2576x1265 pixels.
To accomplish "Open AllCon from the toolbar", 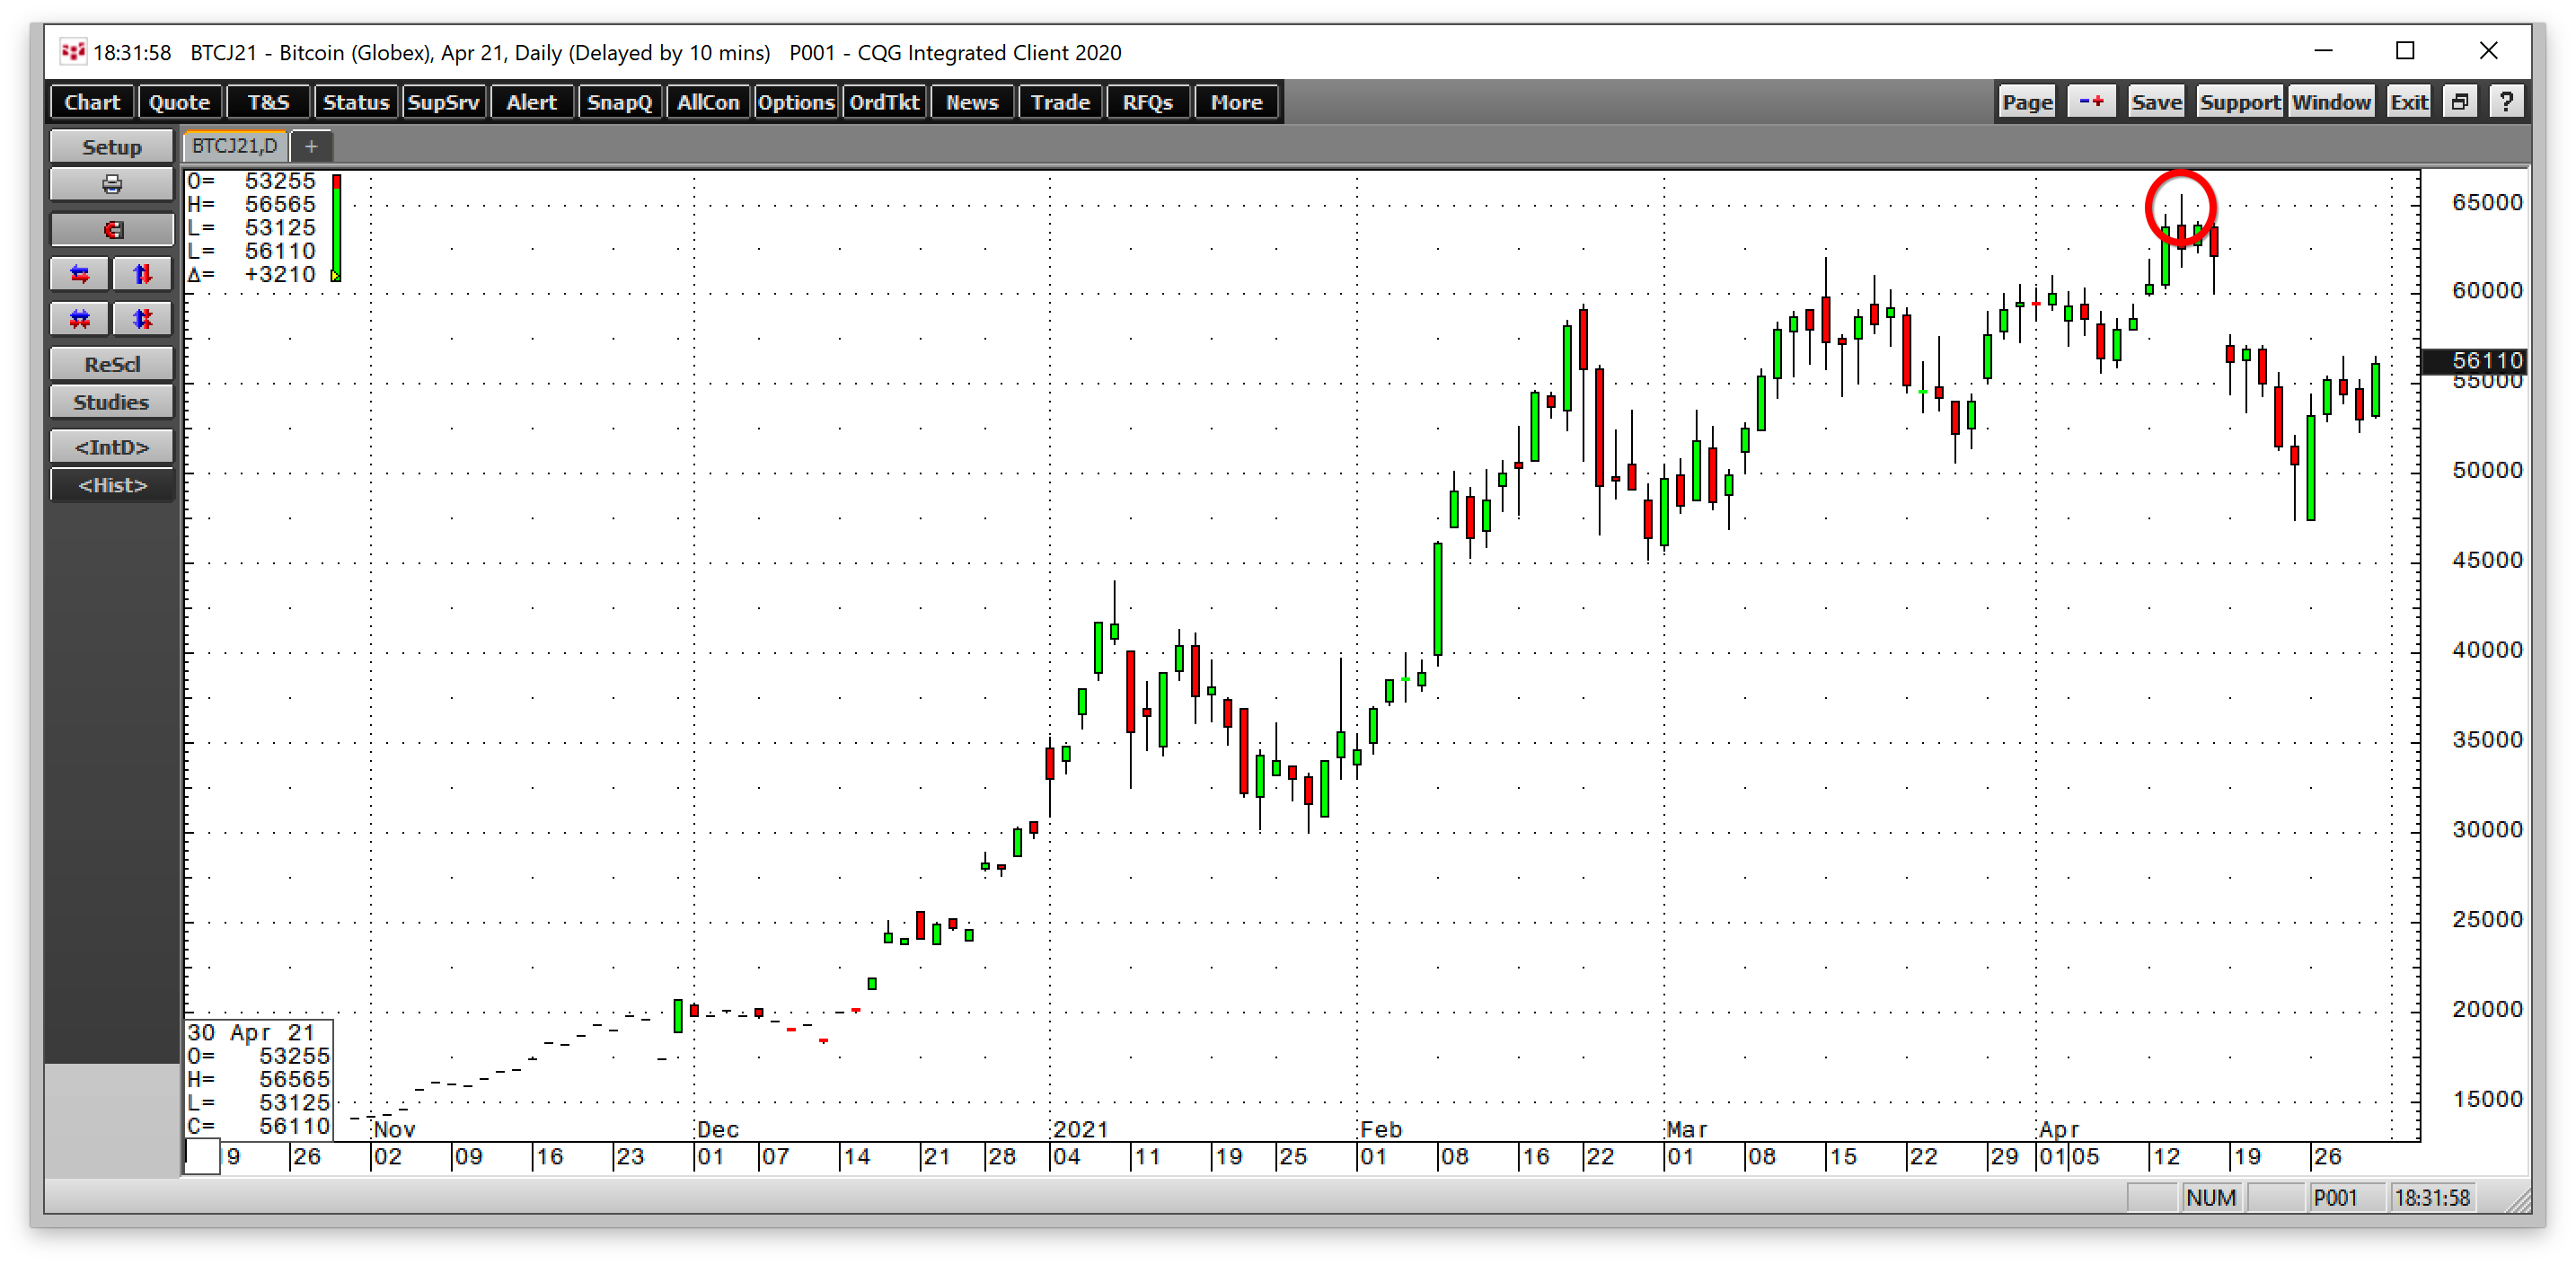I will (708, 102).
